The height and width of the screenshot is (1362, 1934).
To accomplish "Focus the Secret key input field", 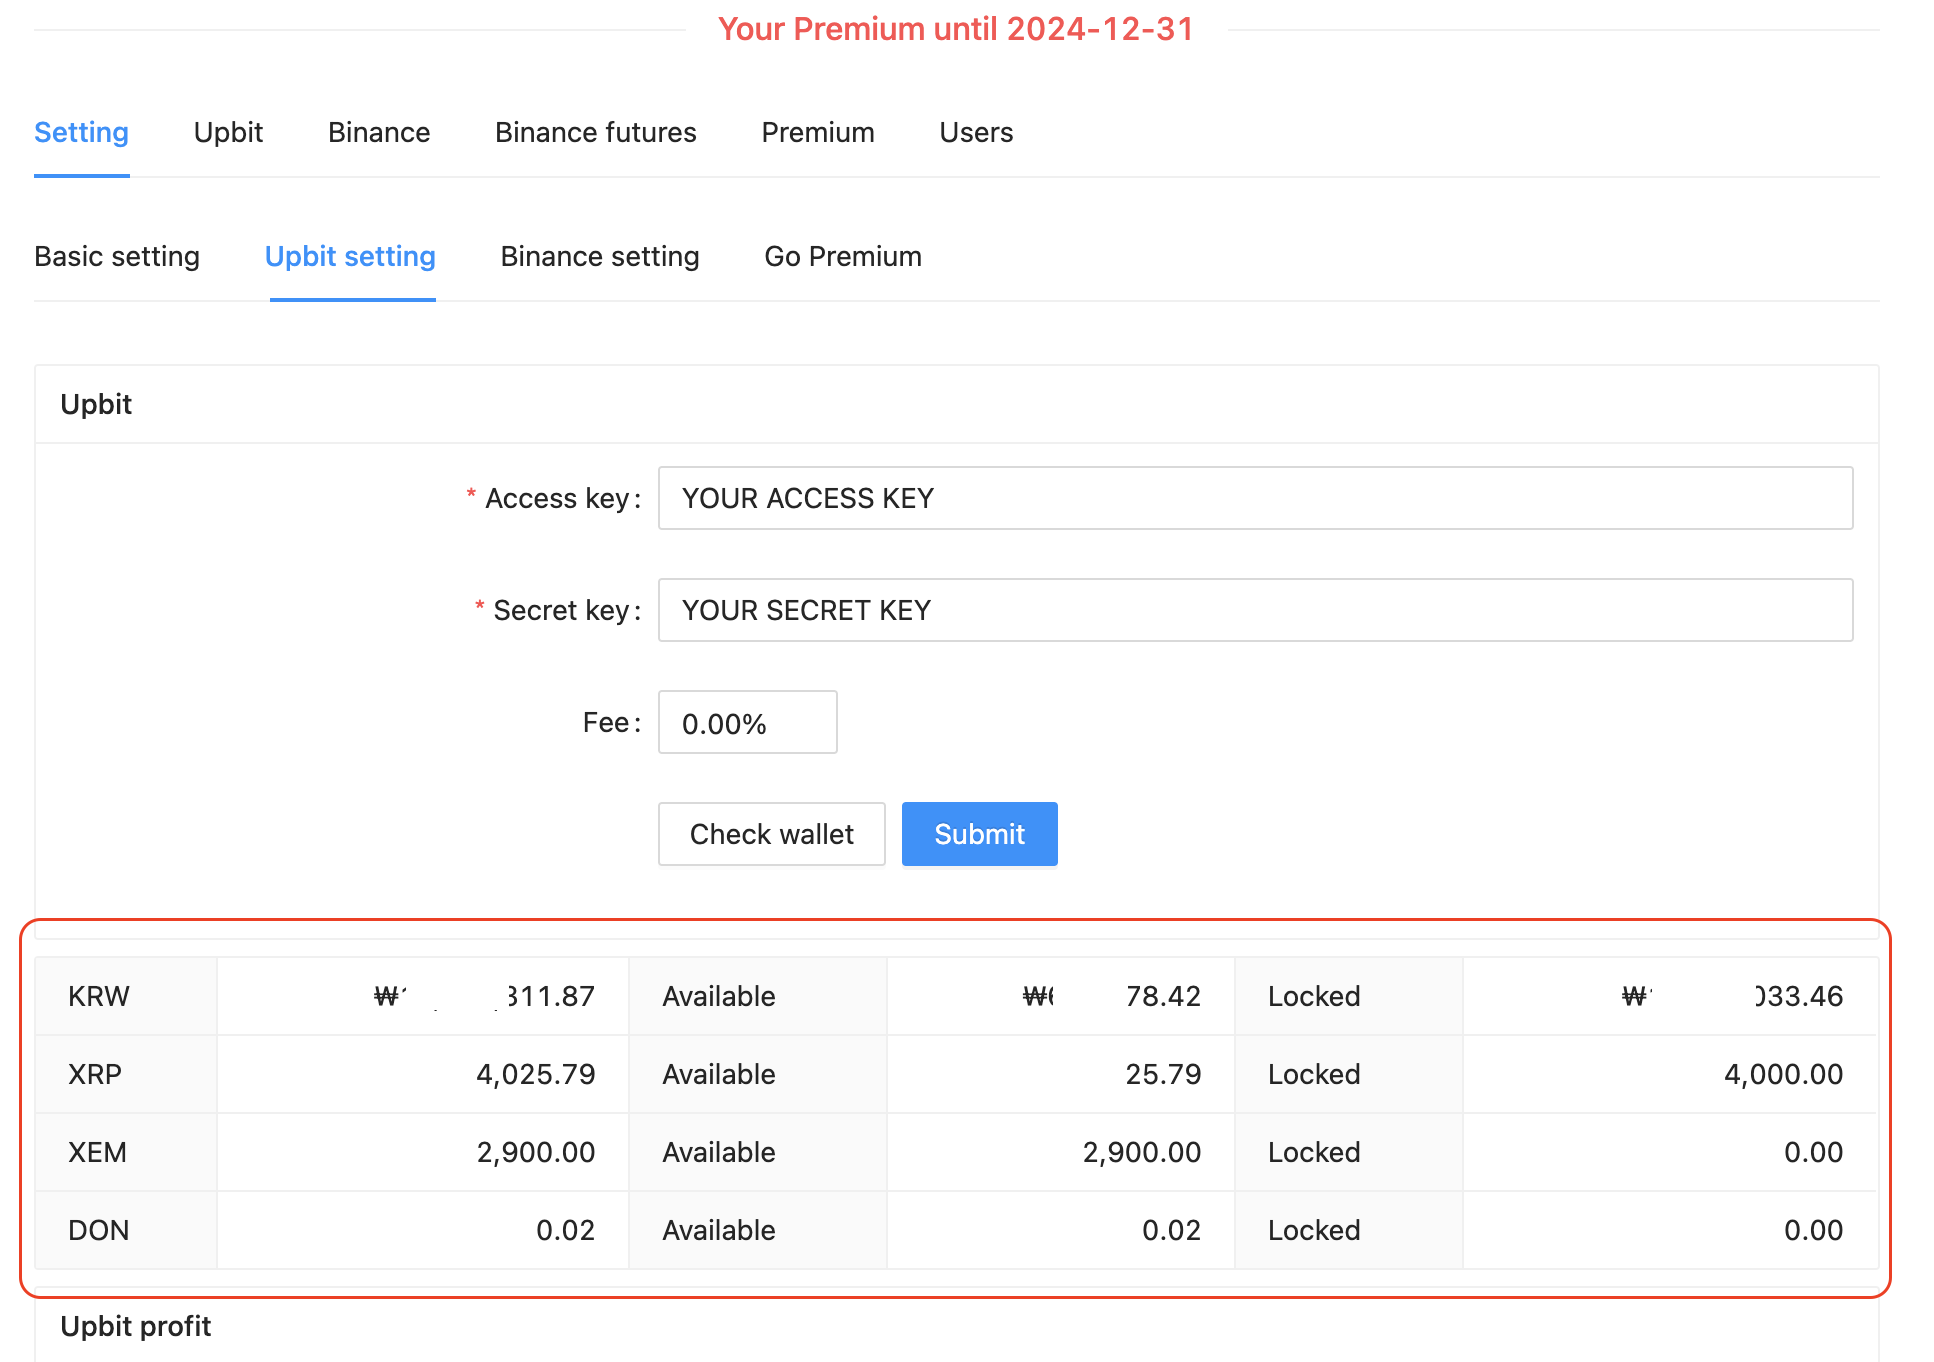I will [x=1254, y=610].
